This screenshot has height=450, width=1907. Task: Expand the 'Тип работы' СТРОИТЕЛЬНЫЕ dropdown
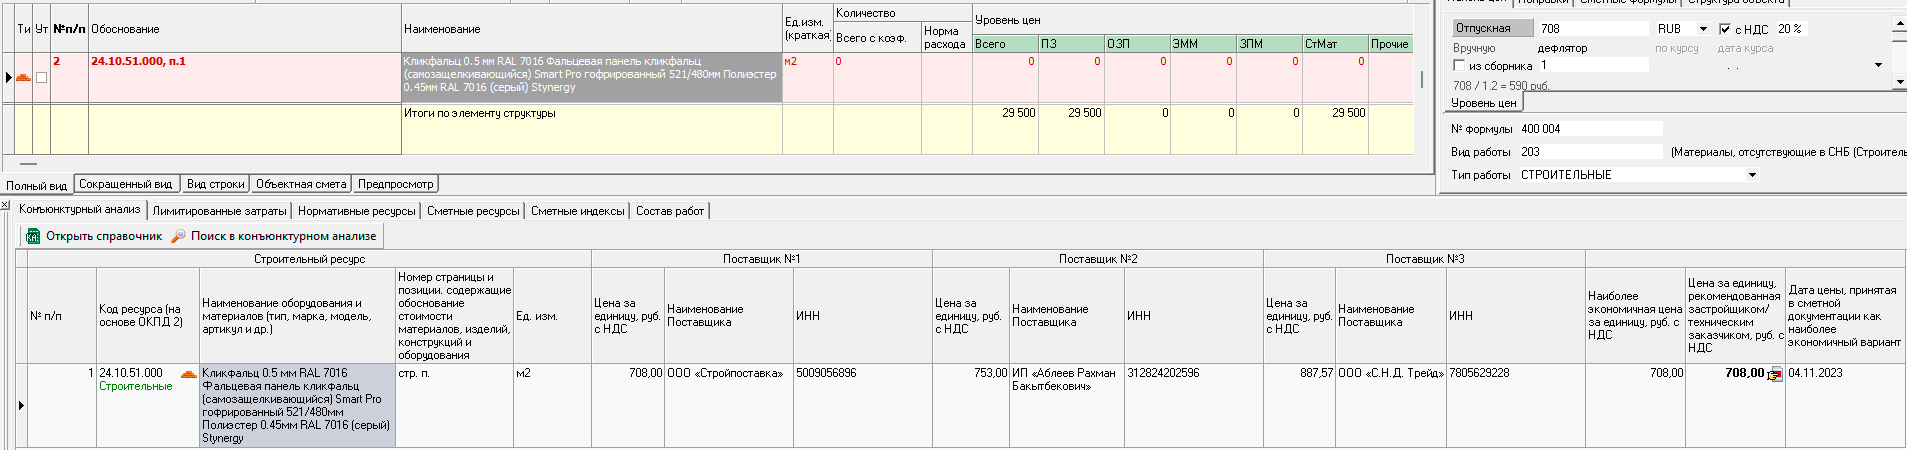tap(1752, 175)
